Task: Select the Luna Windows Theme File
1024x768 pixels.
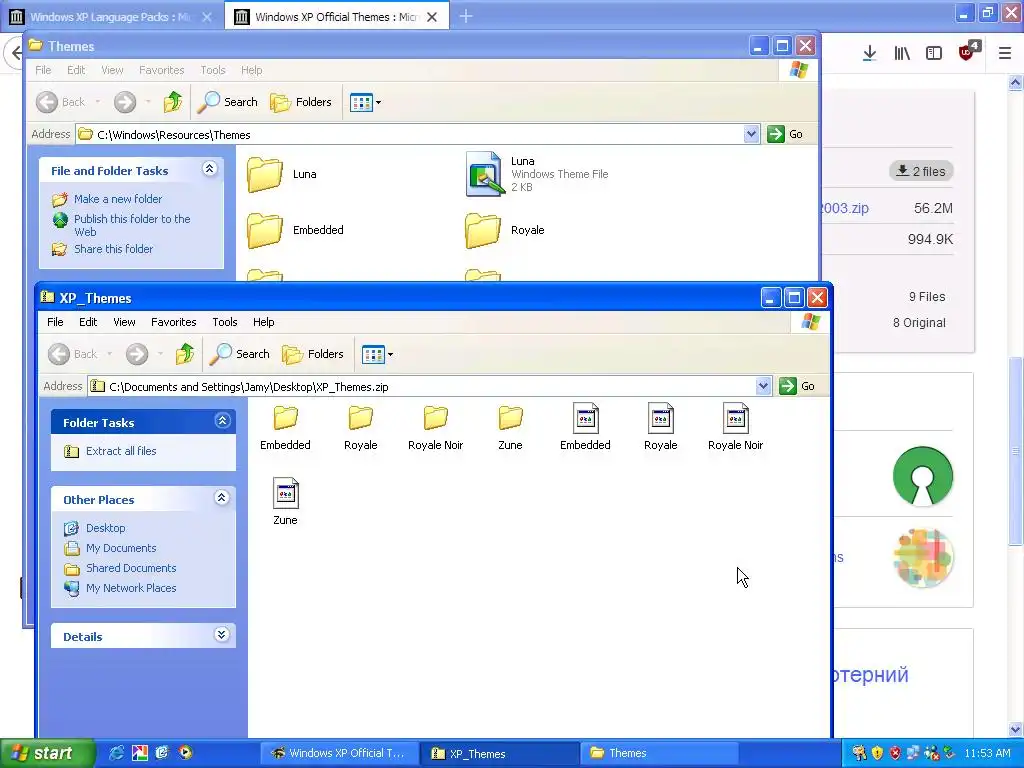Action: click(x=537, y=174)
